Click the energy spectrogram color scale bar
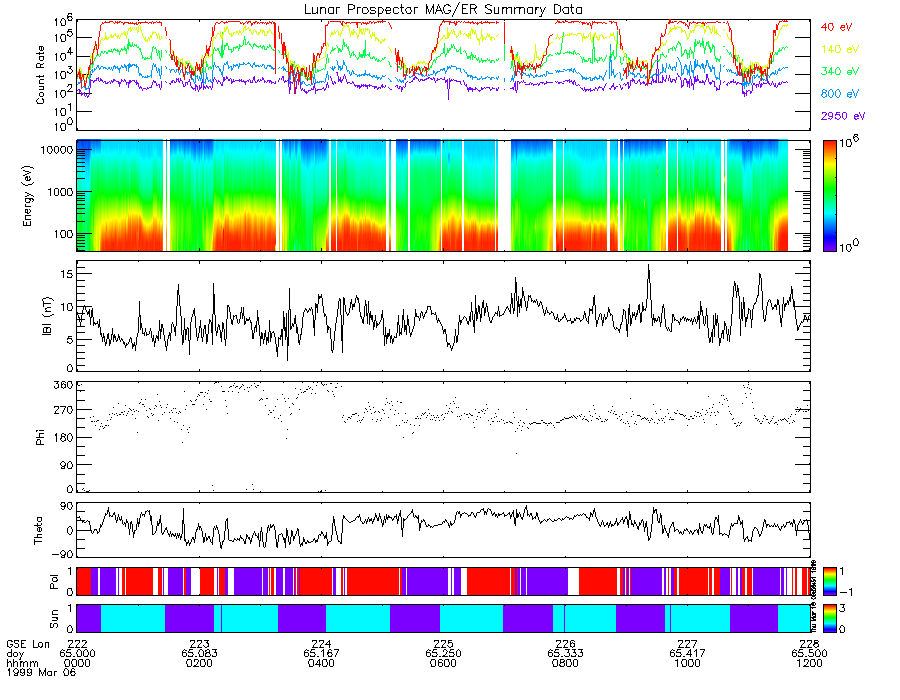900x700 pixels. pyautogui.click(x=829, y=196)
